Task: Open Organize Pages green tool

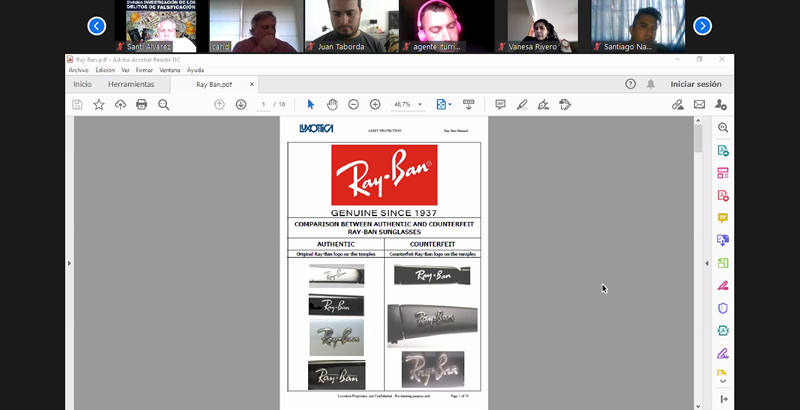Action: (723, 263)
